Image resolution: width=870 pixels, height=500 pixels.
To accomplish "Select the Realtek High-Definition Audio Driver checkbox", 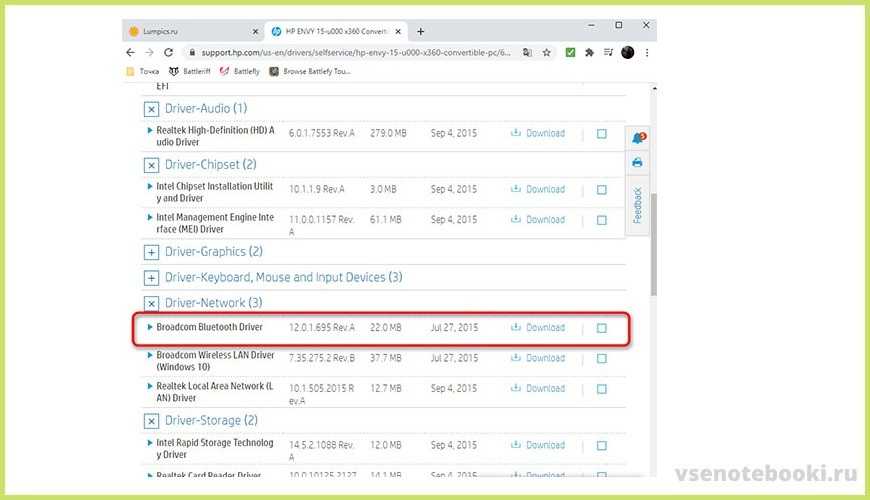I will tap(601, 133).
